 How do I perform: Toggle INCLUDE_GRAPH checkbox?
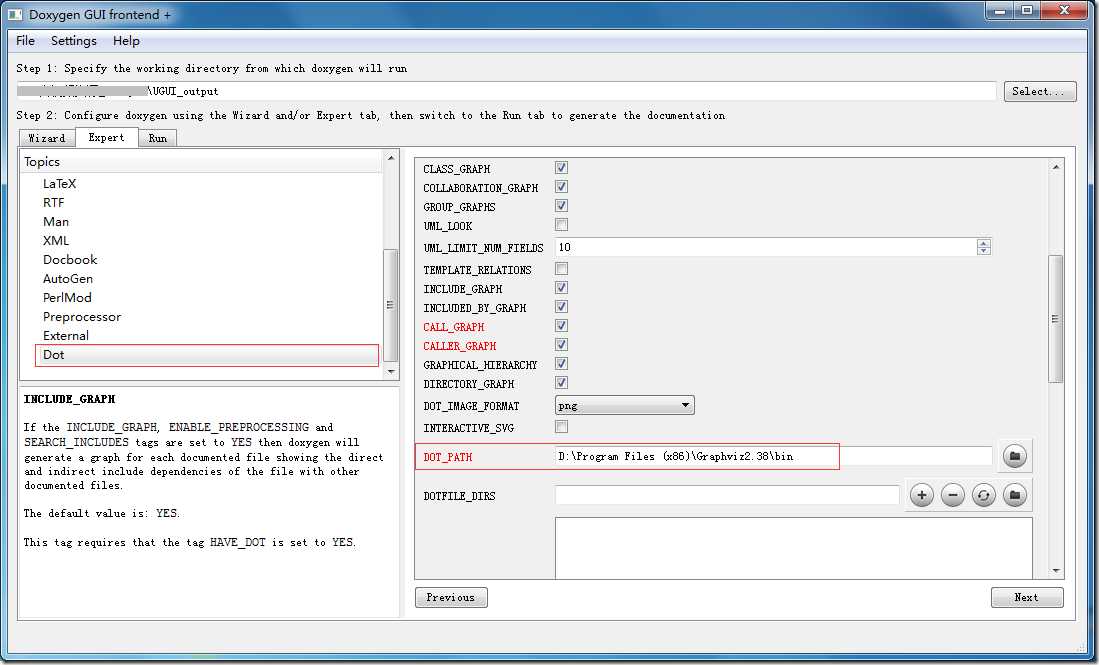pos(561,287)
